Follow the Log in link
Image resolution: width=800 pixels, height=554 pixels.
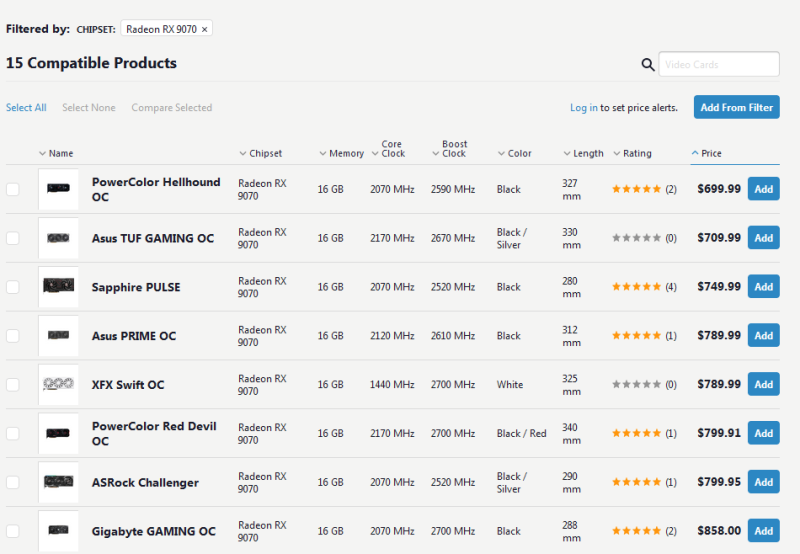584,108
